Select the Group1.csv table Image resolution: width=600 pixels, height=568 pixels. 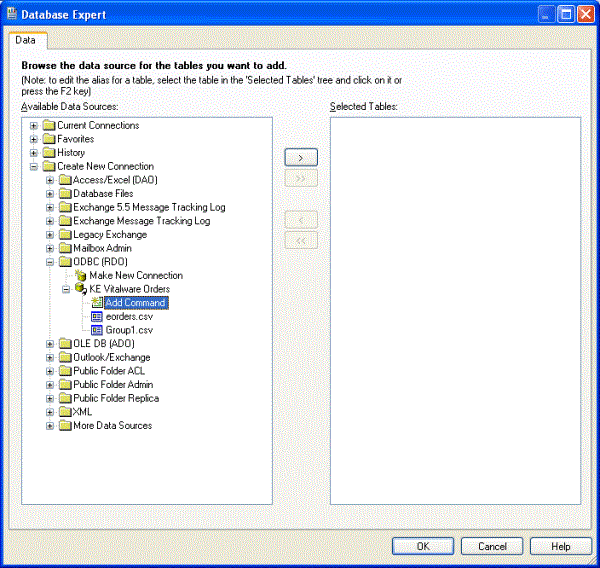129,330
